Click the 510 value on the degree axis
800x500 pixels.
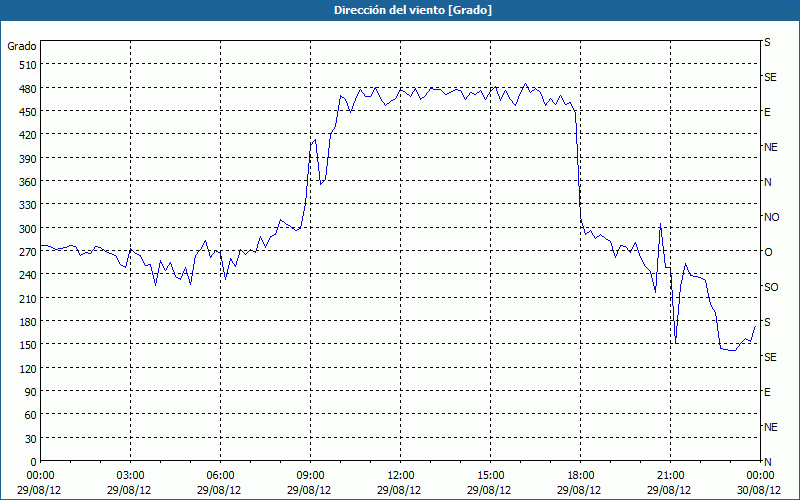(29, 65)
